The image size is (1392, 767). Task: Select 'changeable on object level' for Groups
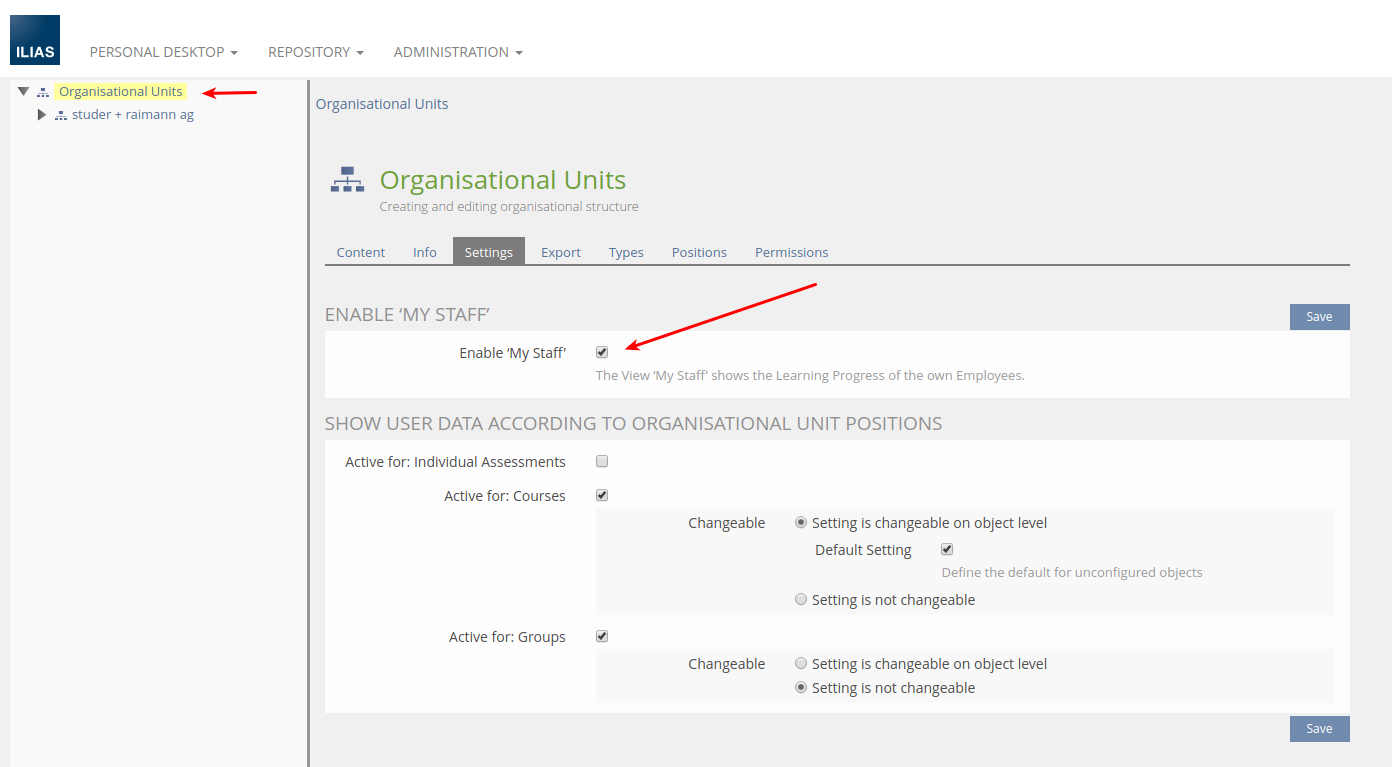pos(801,663)
